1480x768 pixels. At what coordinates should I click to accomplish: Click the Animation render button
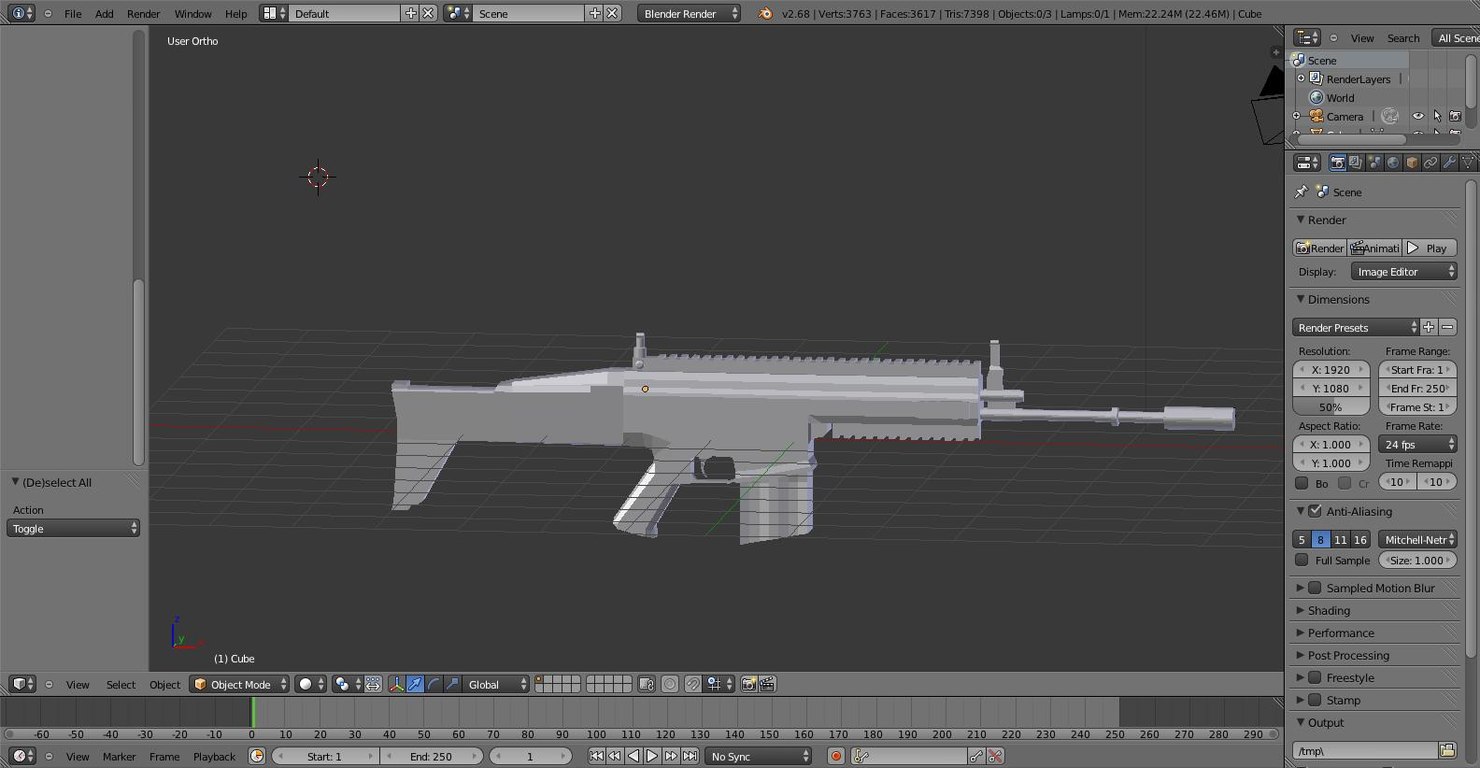1375,247
